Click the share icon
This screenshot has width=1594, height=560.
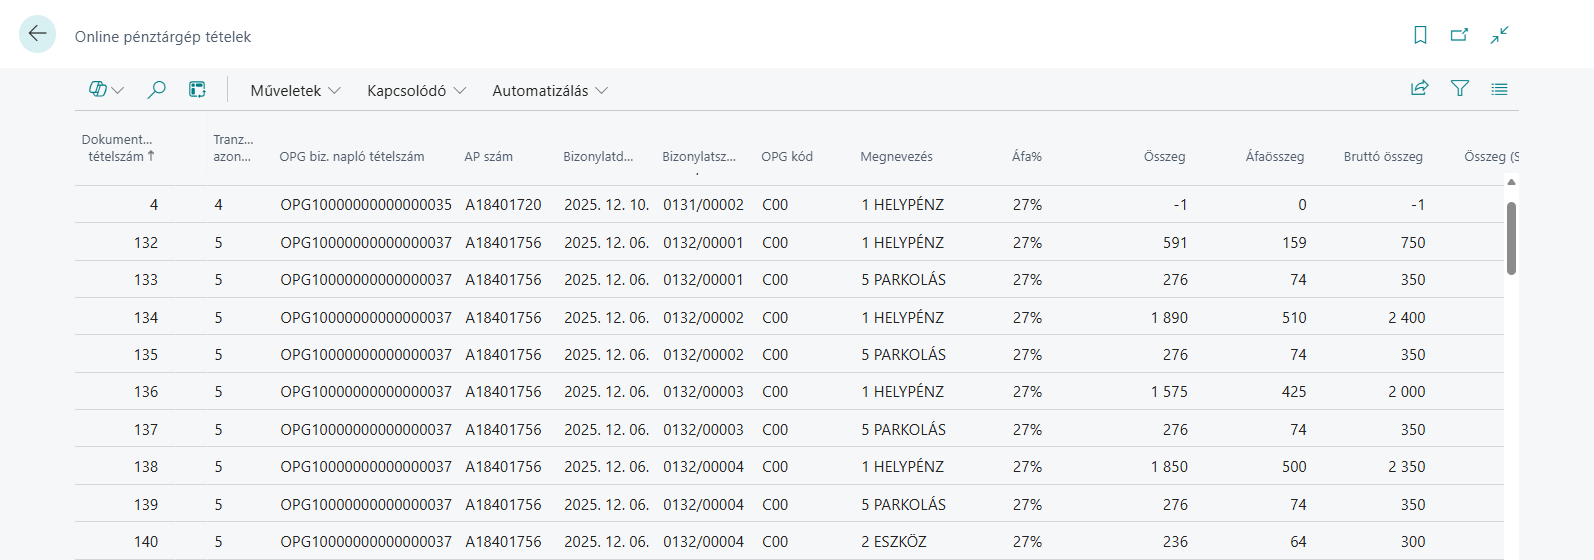1419,89
